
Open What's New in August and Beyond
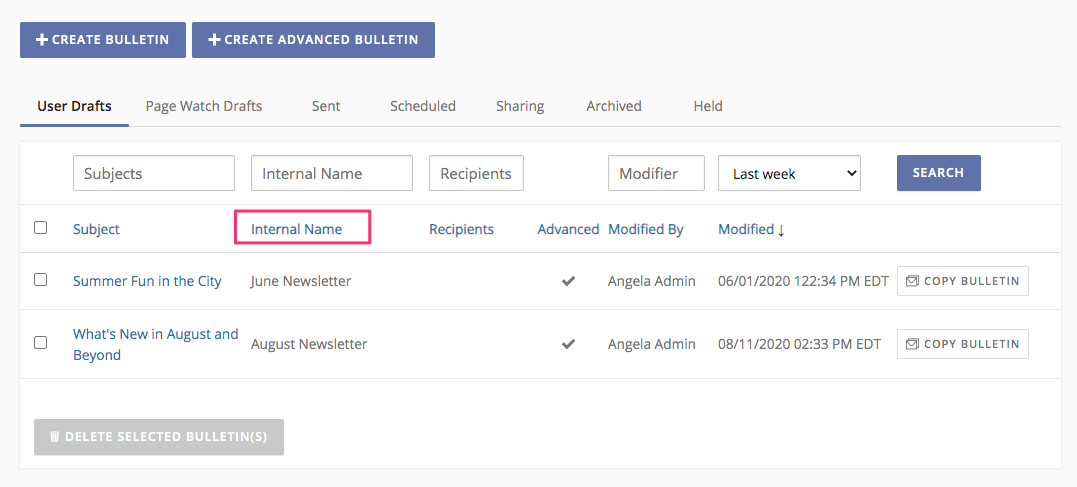click(155, 344)
